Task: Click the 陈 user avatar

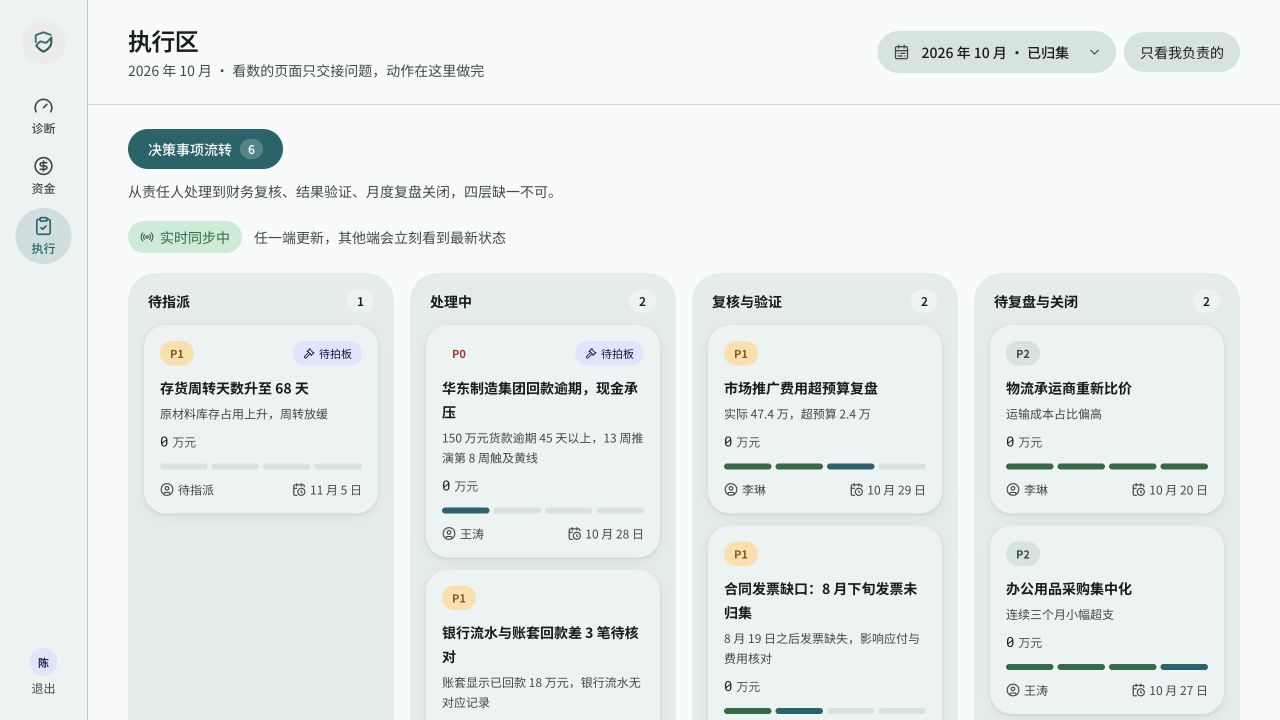Action: [43, 662]
